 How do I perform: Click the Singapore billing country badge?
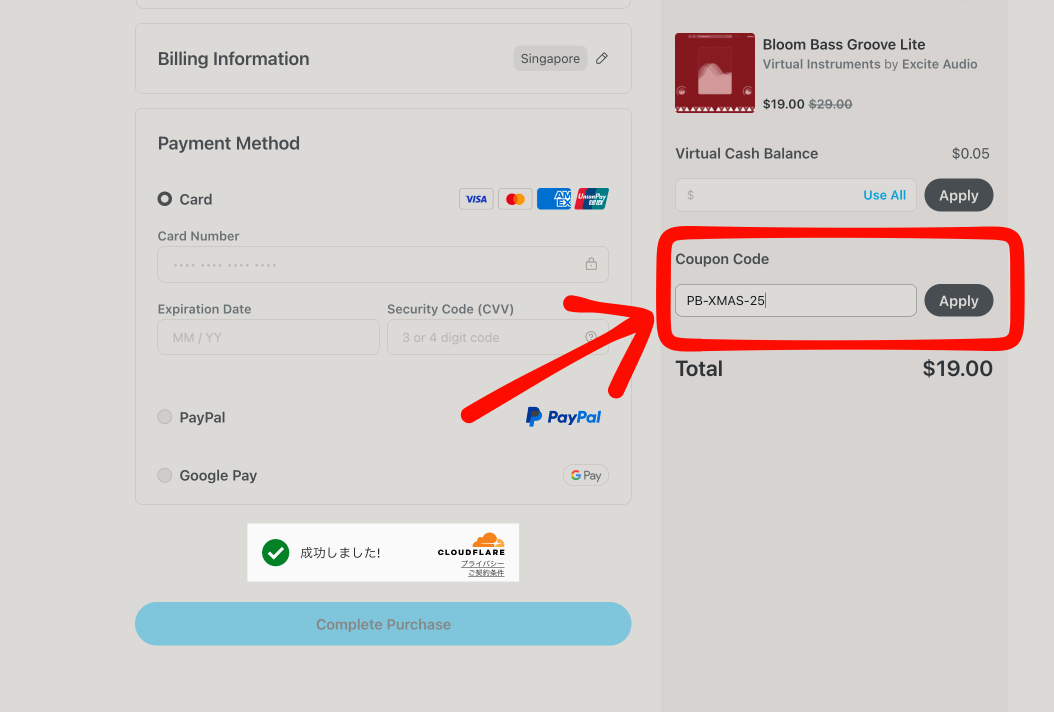click(x=550, y=59)
